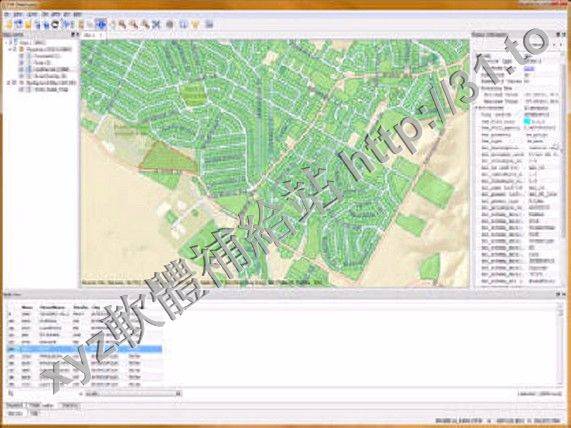Viewport: 571px width, 428px height.
Task: Click the blue hyperlink in the Feature Information panel
Action: click(x=529, y=68)
